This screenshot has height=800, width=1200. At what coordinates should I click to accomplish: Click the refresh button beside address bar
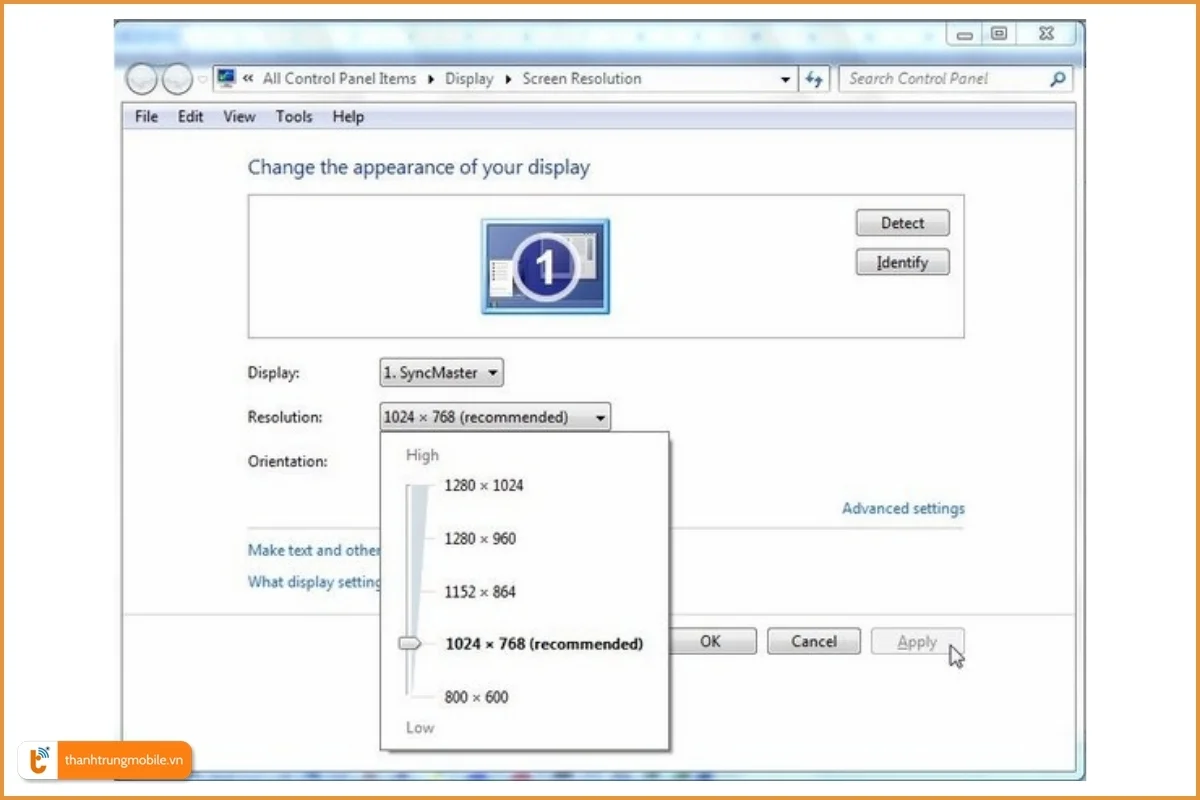[815, 79]
